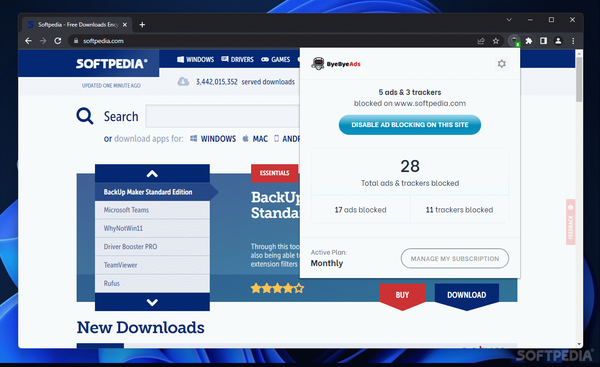
Task: Click Manage My Subscription button
Action: point(455,259)
